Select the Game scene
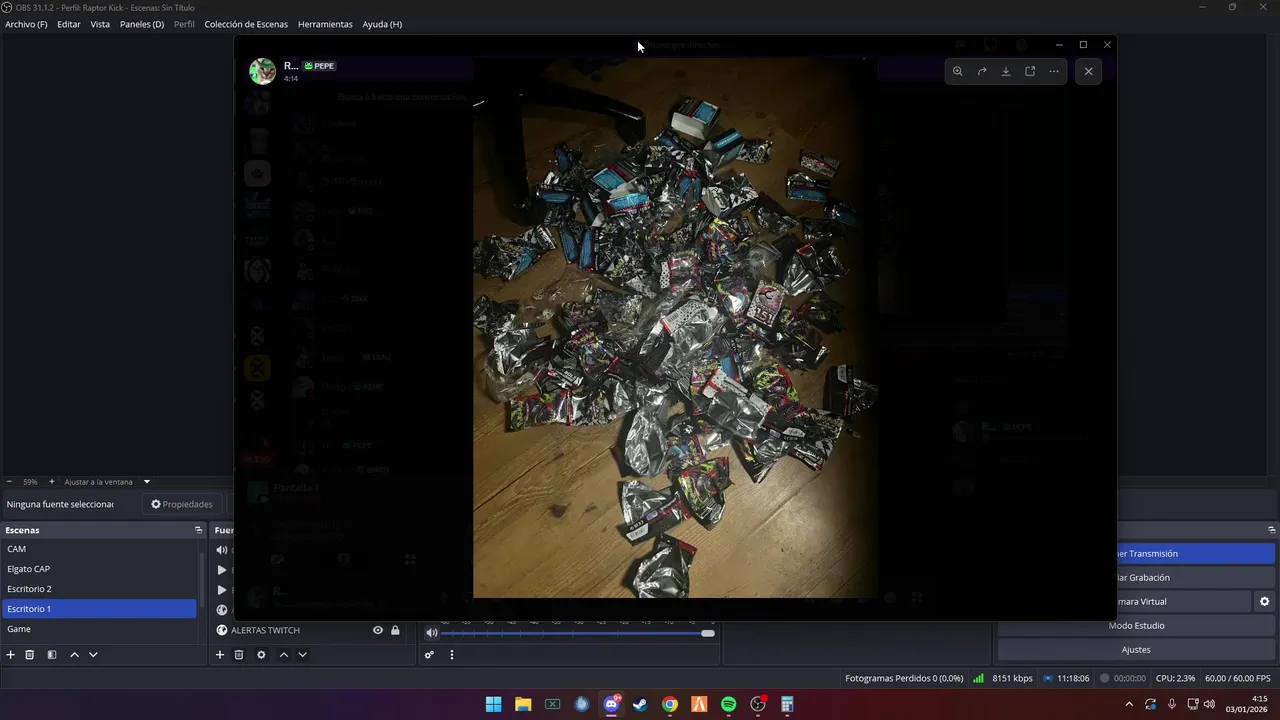 click(x=99, y=629)
